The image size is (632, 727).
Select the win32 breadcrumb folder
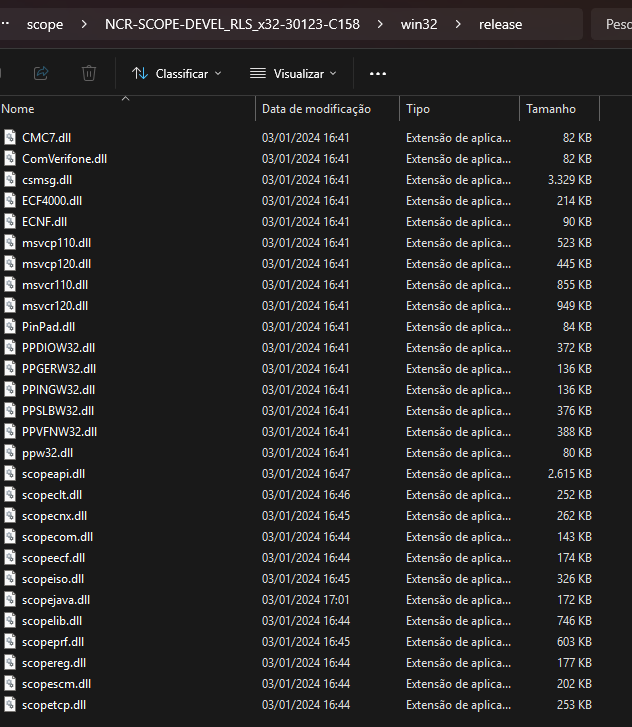pos(419,24)
